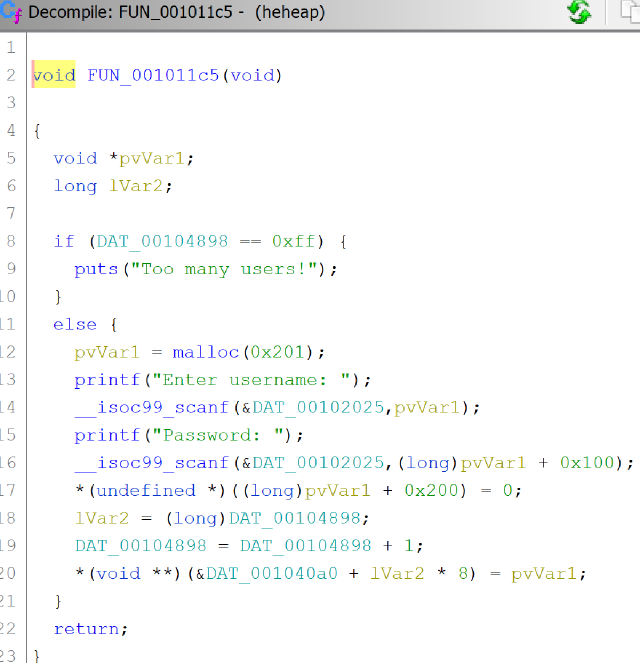Click "Too many users!" string literal
This screenshot has width=640, height=663.
pos(224,269)
